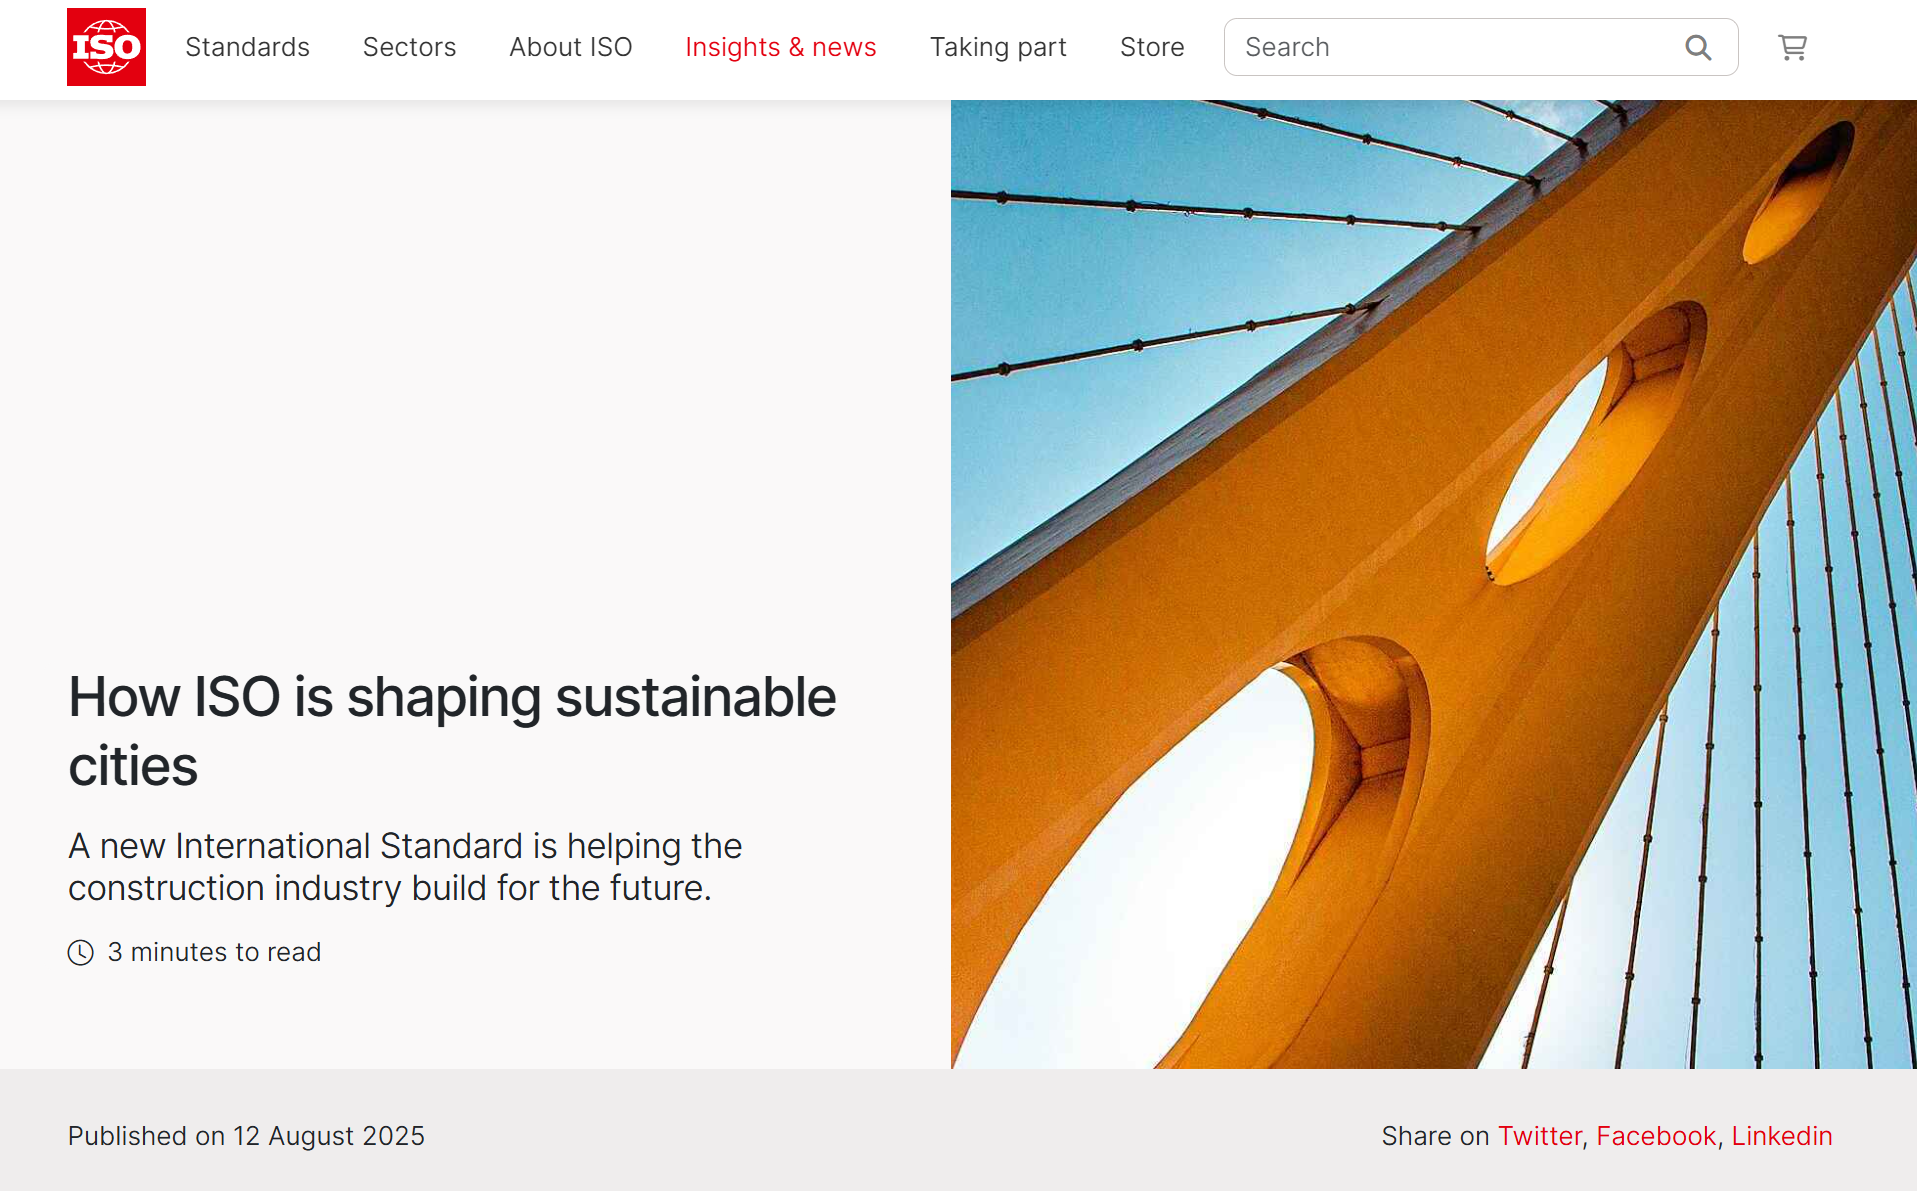Open the About ISO menu
Viewport: 1917px width, 1191px height.
[570, 47]
